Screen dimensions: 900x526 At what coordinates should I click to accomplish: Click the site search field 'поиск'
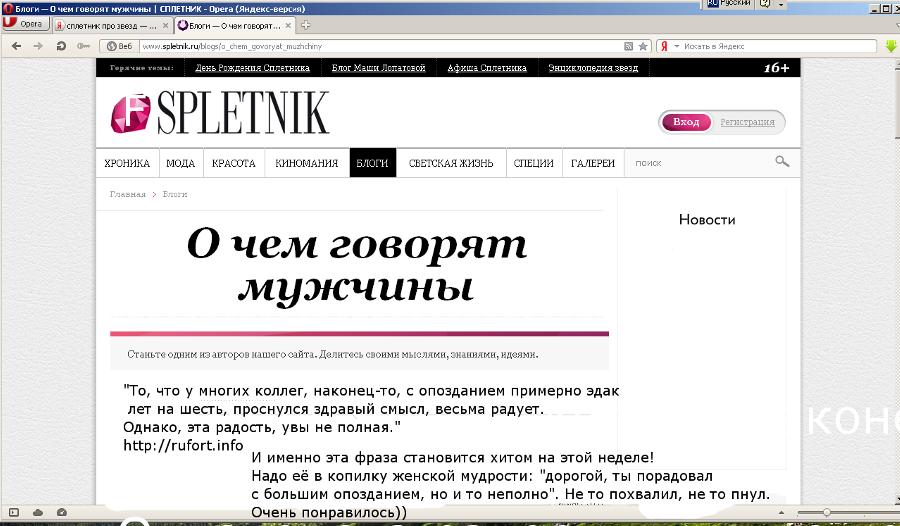point(700,163)
